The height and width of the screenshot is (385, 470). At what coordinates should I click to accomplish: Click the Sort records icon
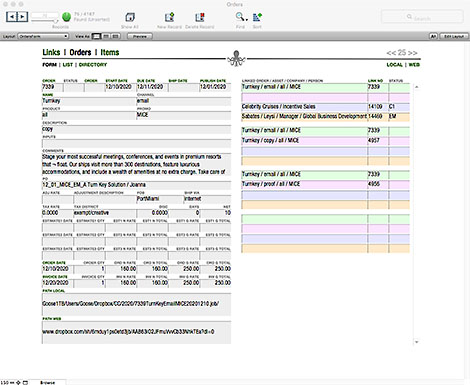pos(257,17)
